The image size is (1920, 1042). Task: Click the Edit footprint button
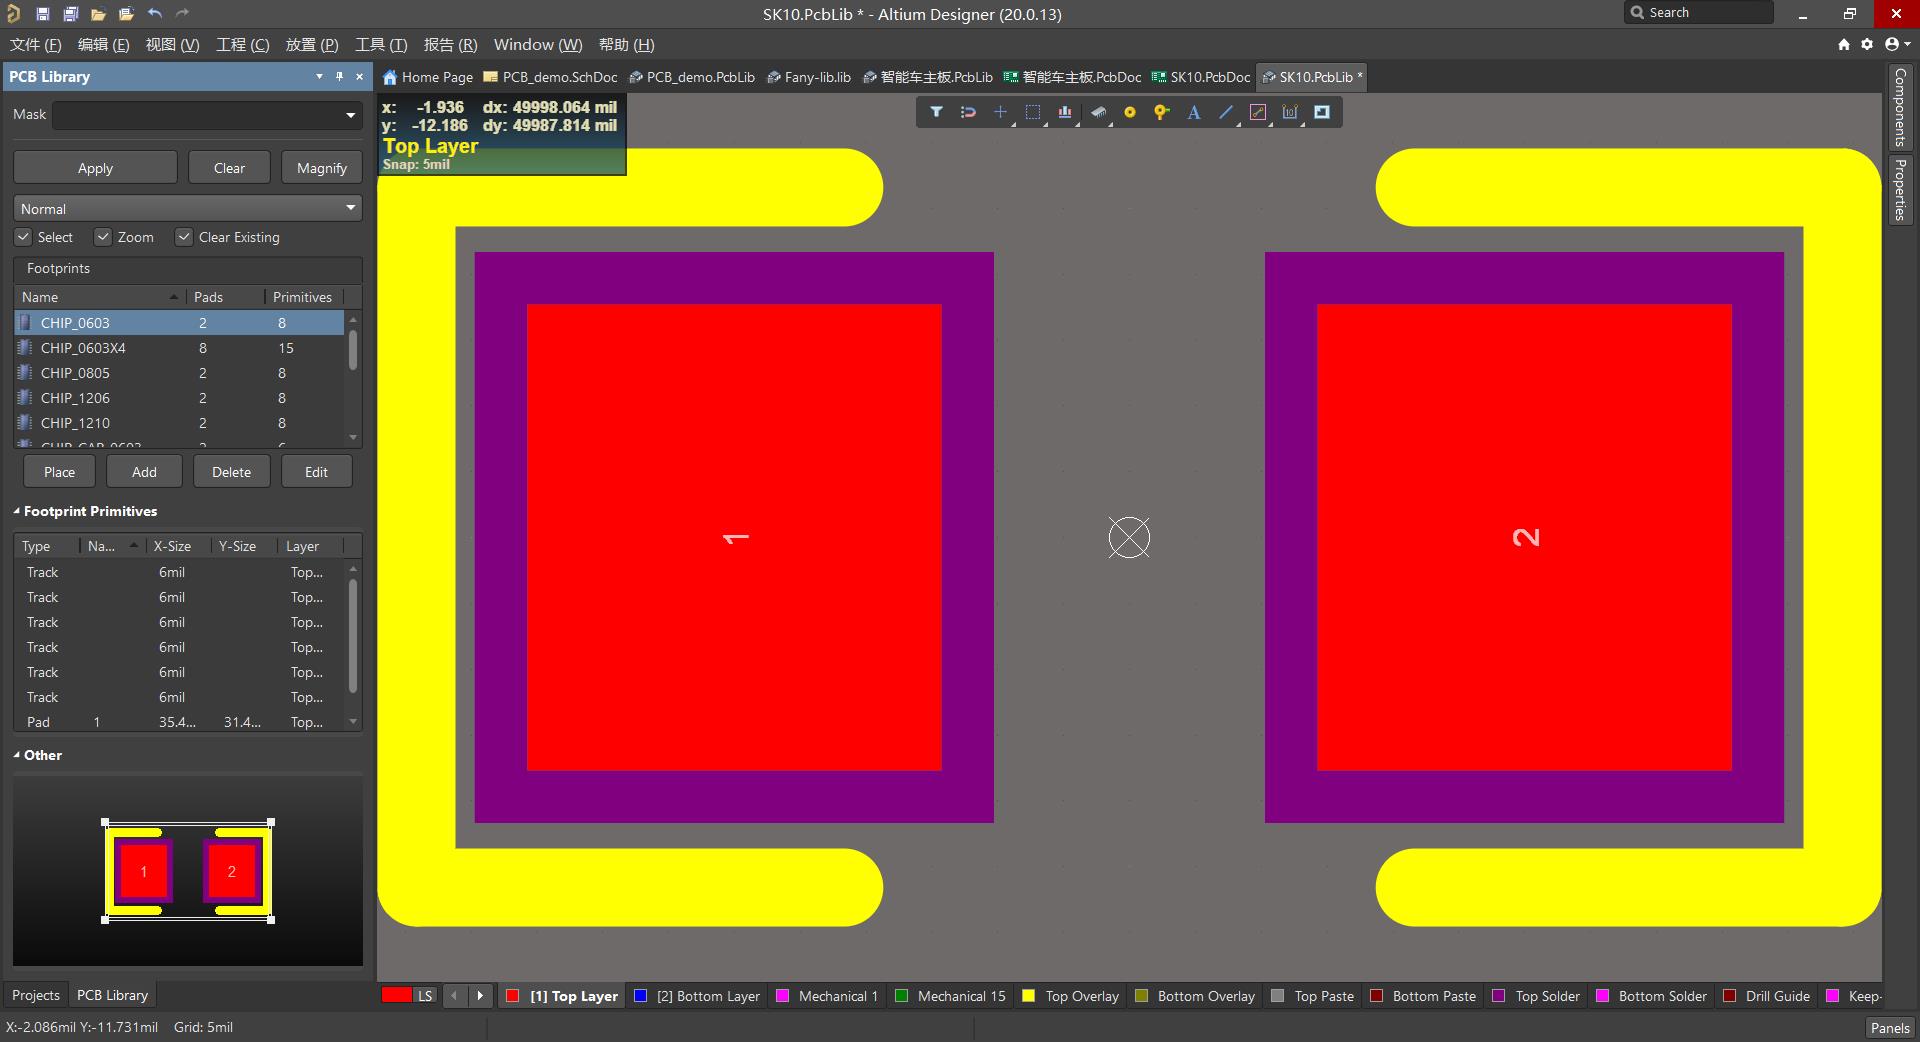pyautogui.click(x=316, y=472)
